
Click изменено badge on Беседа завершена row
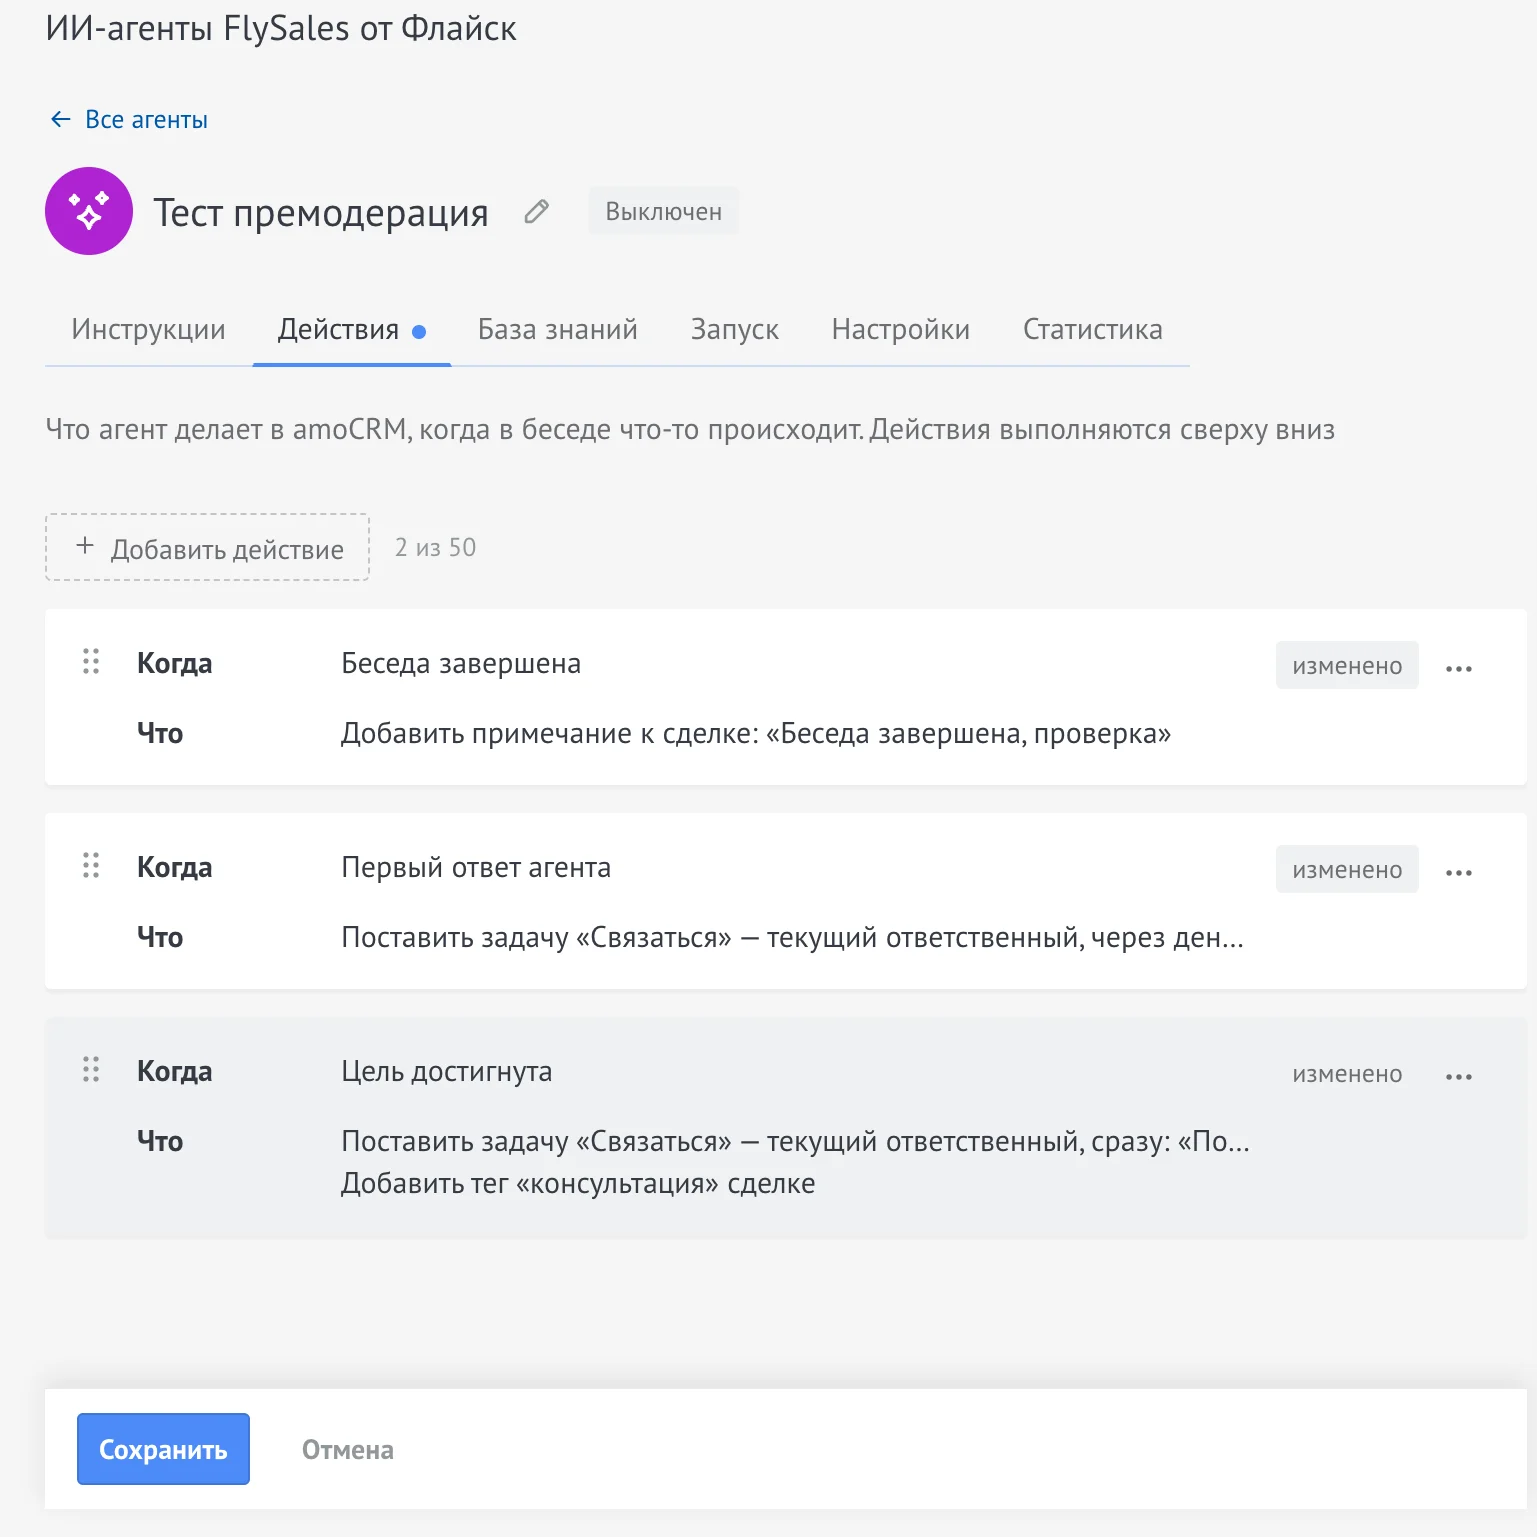pos(1347,665)
